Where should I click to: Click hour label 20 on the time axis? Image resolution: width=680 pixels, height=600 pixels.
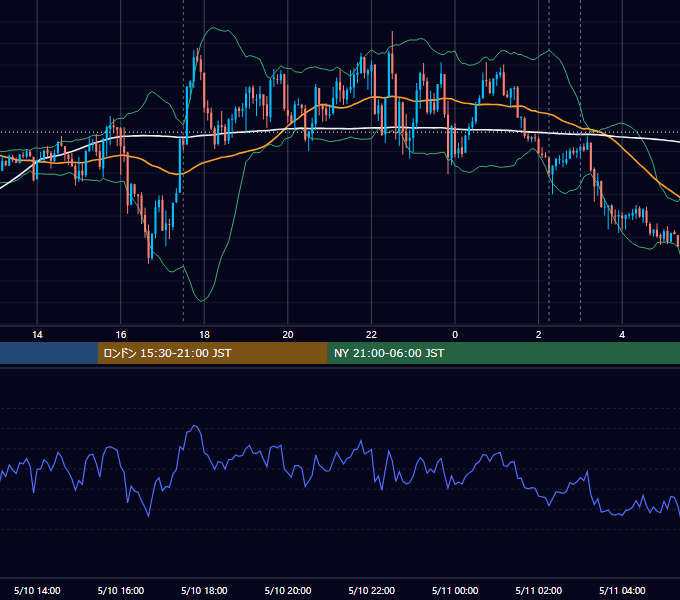[x=288, y=335]
